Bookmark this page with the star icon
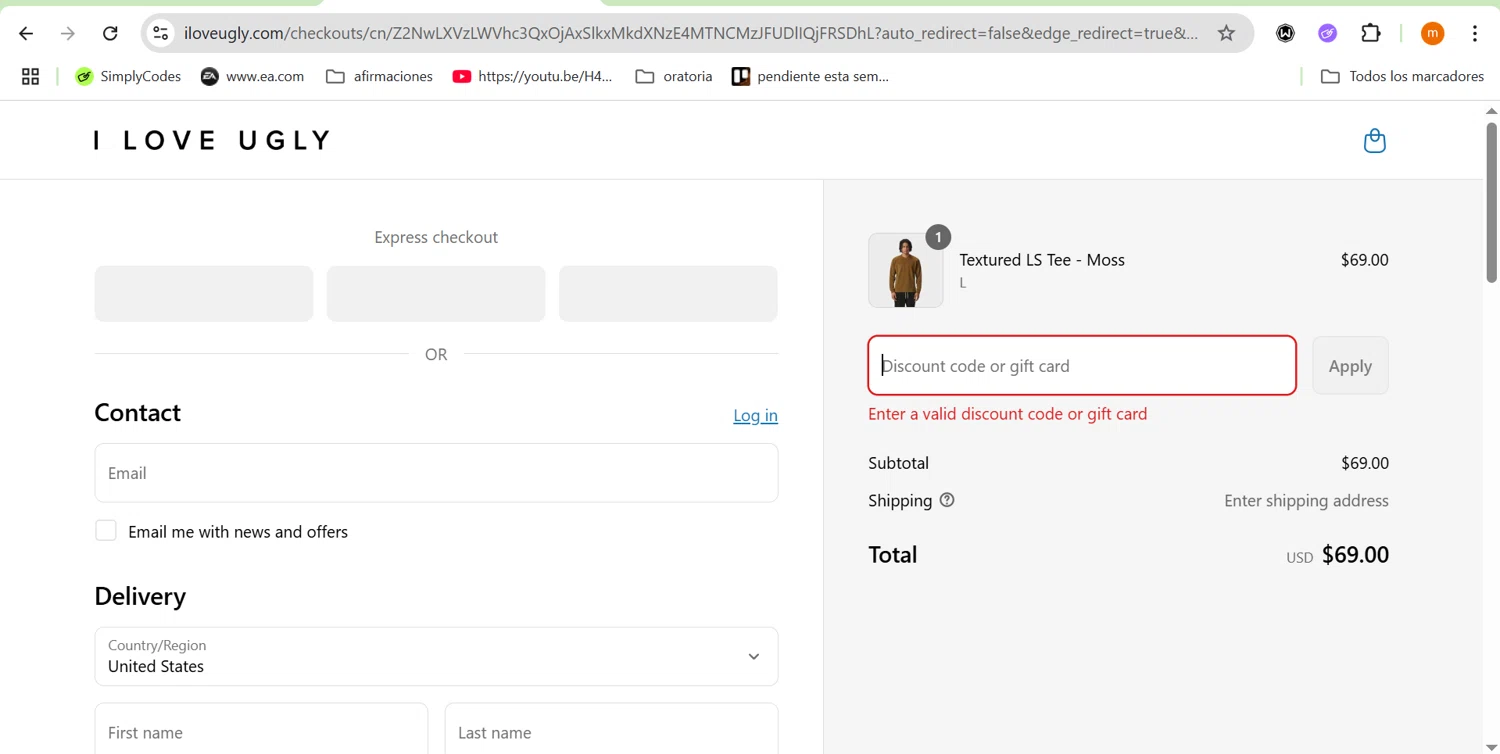 (x=1226, y=33)
